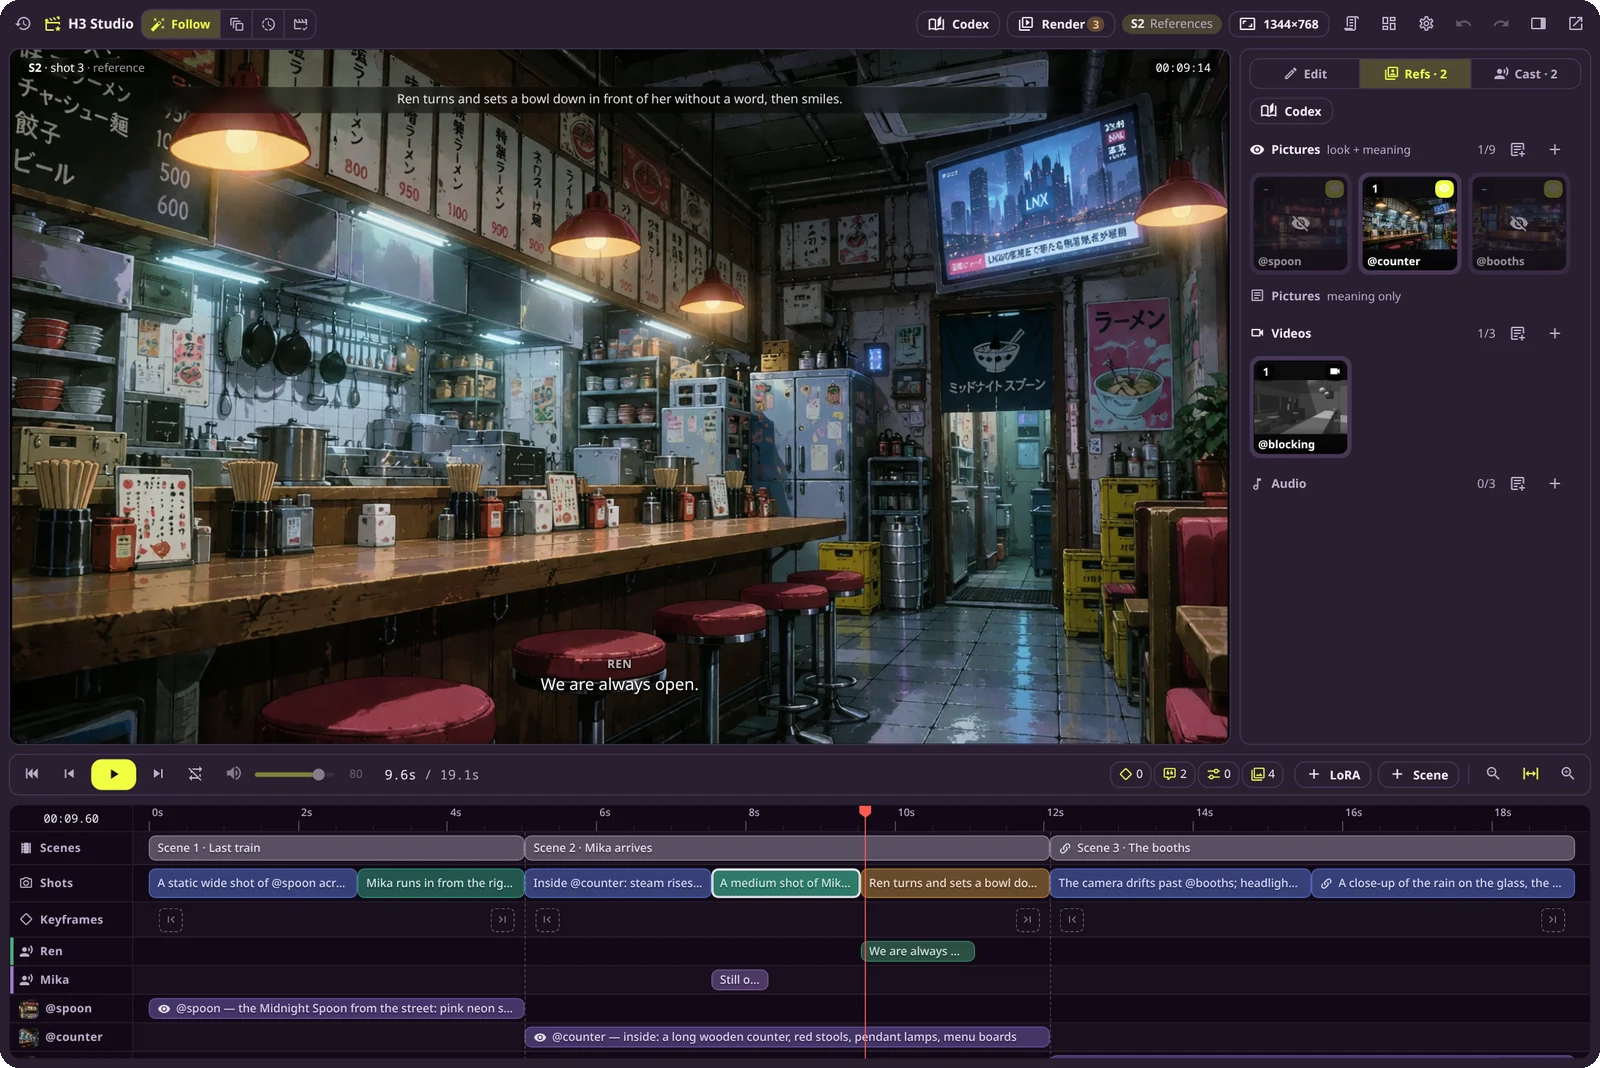
Task: Toggle the checkbox on @spoon thumbnail
Action: point(1334,189)
